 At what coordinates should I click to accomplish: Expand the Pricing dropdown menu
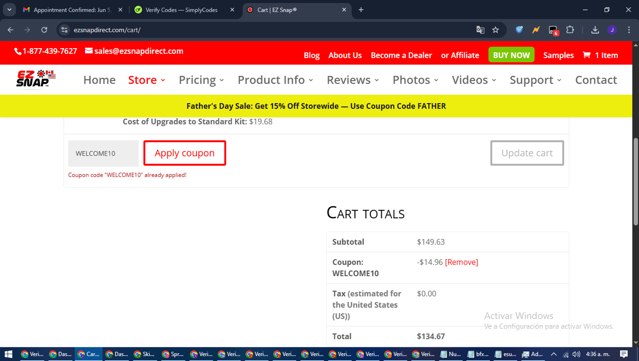point(201,80)
